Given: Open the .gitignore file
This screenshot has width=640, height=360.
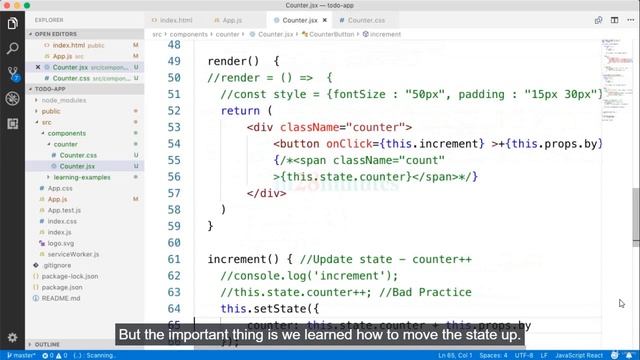Looking at the screenshot, I should pos(56,265).
